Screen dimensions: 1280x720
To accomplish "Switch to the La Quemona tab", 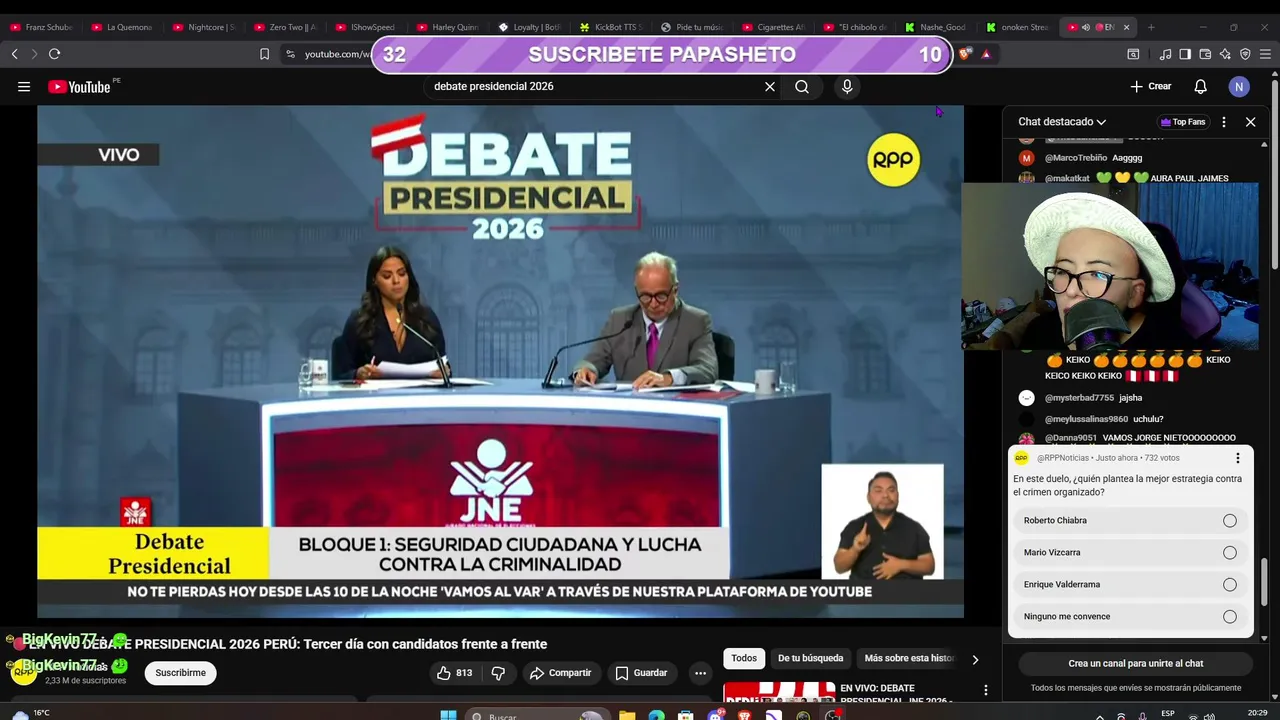I will [x=122, y=27].
